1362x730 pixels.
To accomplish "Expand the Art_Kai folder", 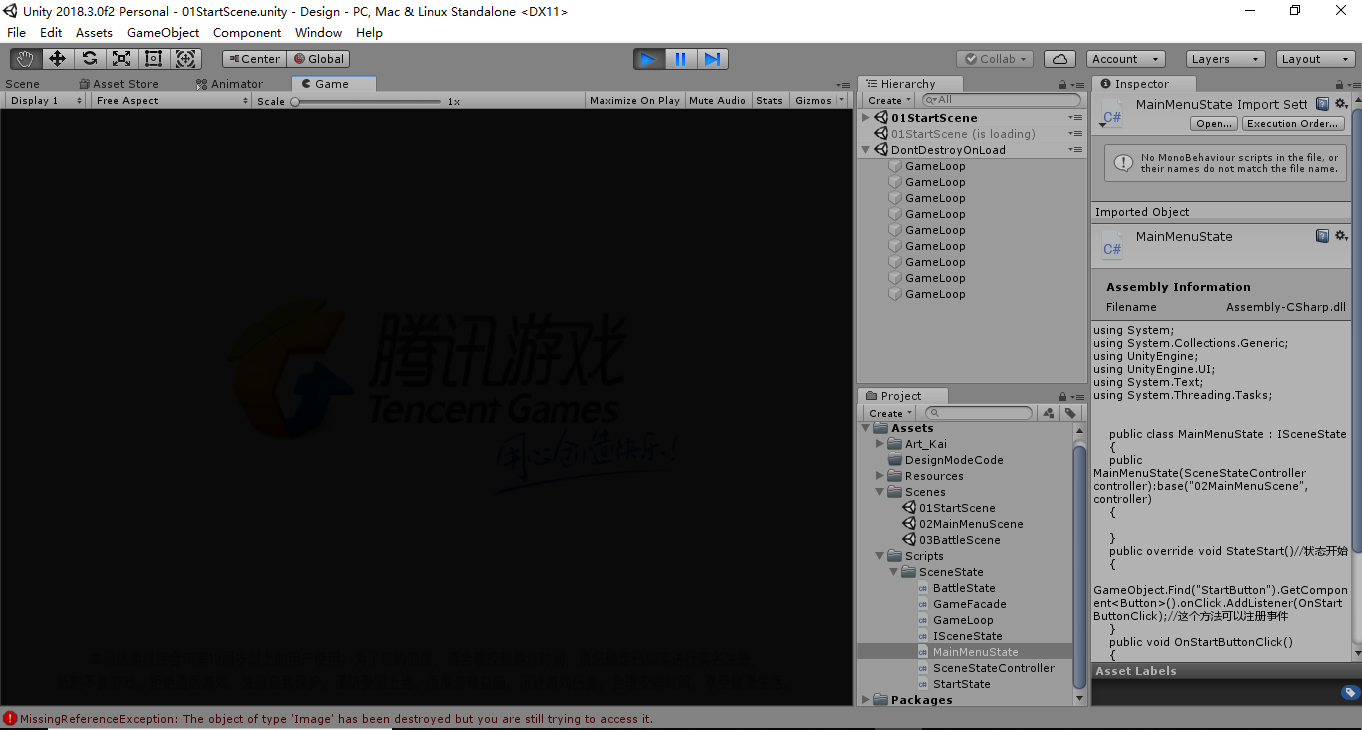I will [880, 444].
